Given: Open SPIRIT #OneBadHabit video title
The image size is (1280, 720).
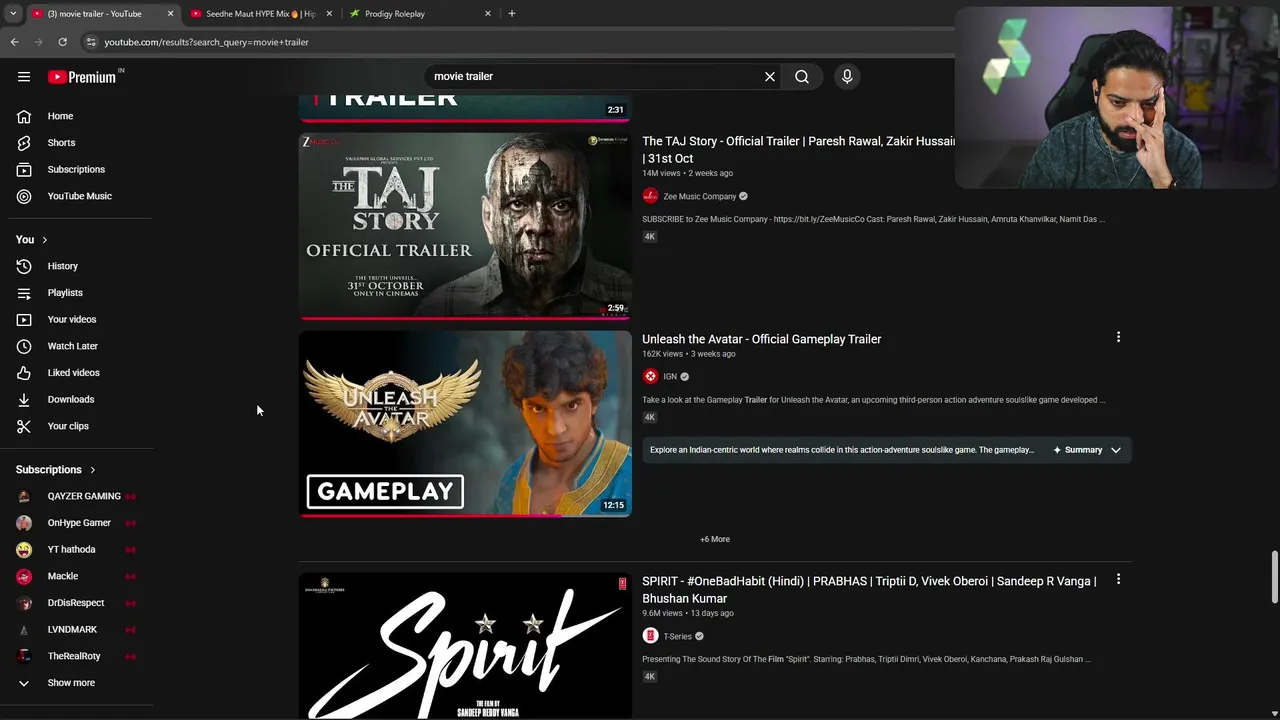Looking at the screenshot, I should coord(869,590).
